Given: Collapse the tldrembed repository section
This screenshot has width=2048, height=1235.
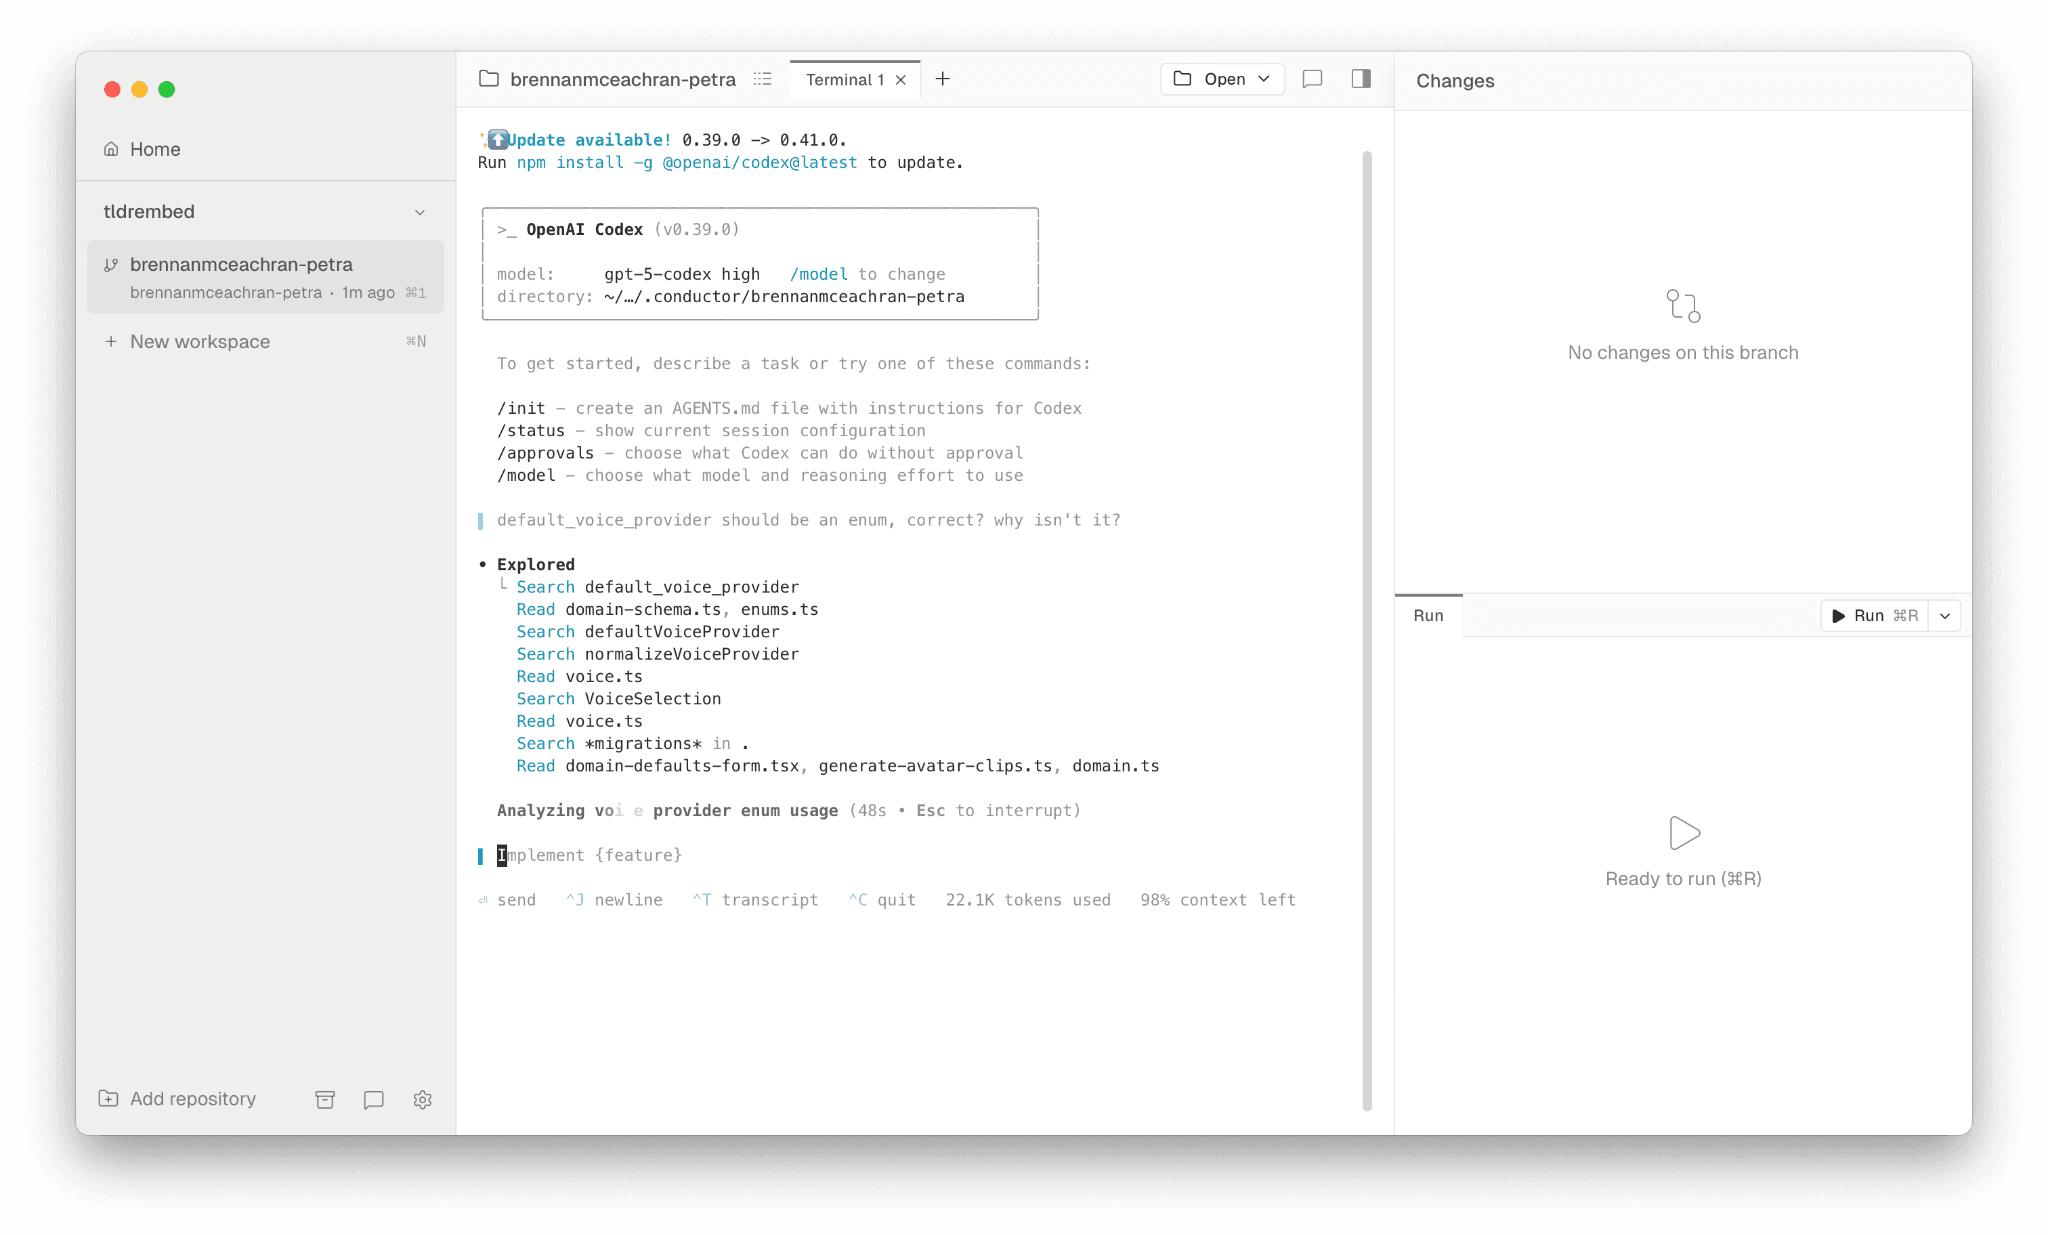Looking at the screenshot, I should [x=420, y=212].
